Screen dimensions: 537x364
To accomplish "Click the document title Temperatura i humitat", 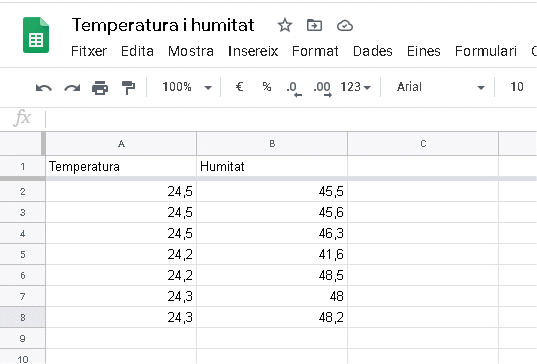I will [x=163, y=25].
